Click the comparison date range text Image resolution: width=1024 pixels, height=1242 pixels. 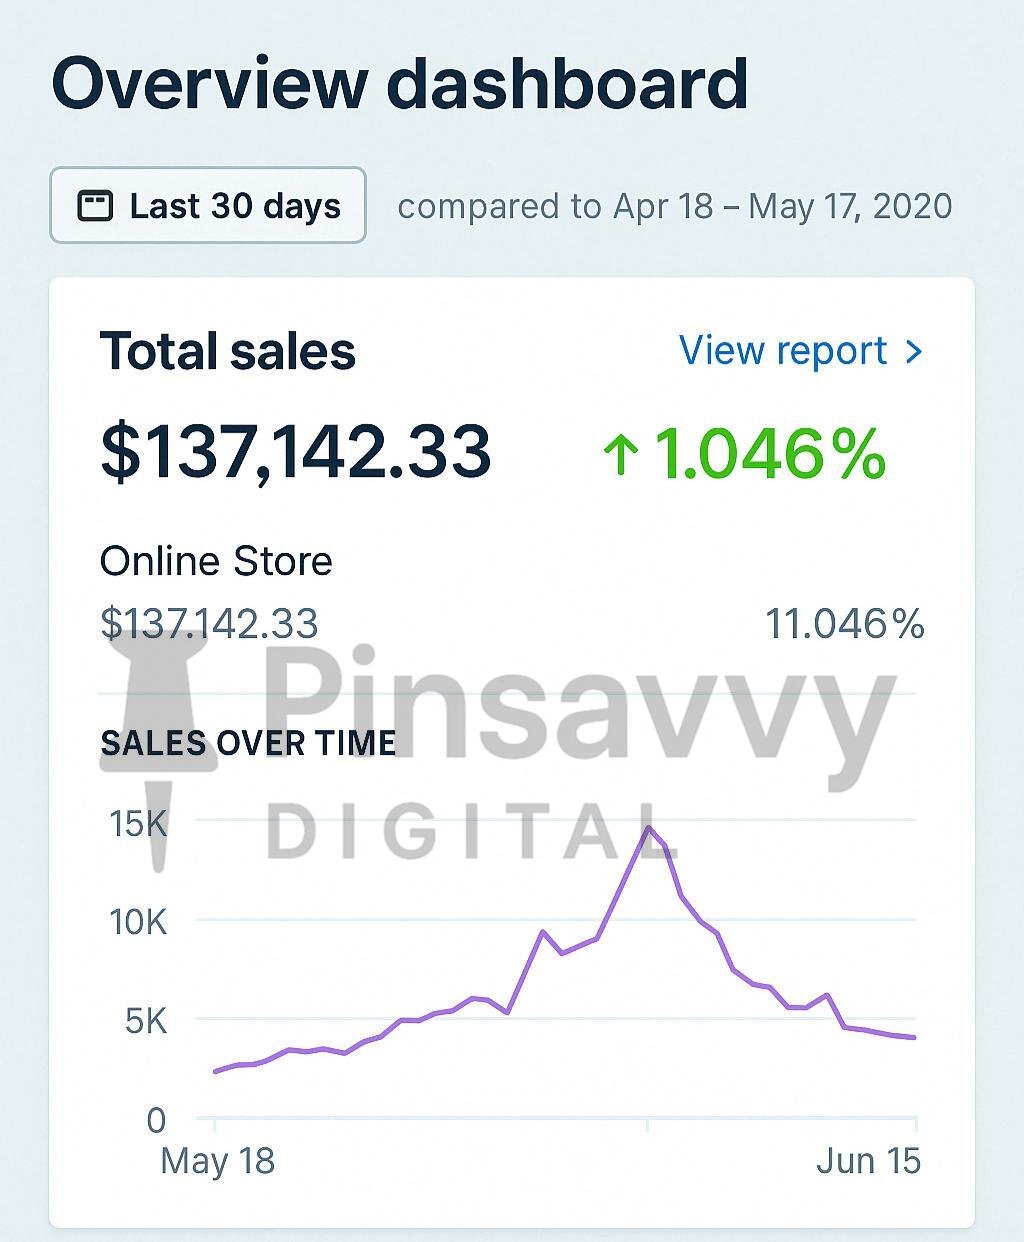(674, 207)
